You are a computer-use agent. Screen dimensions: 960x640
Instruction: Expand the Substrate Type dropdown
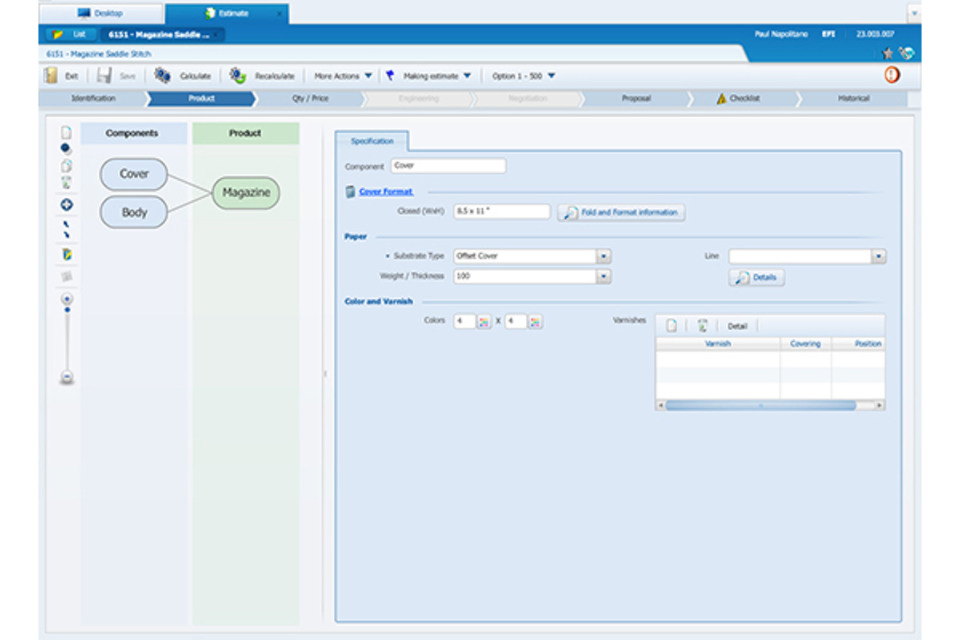click(x=603, y=256)
